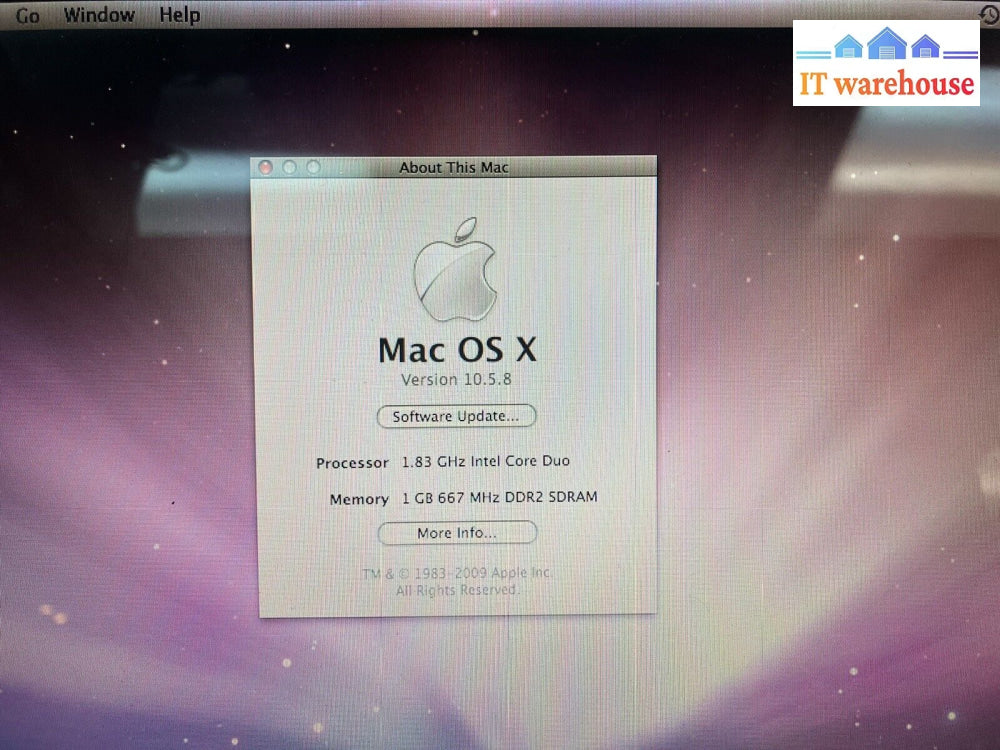Click the house icons in IT warehouse logo

click(886, 45)
